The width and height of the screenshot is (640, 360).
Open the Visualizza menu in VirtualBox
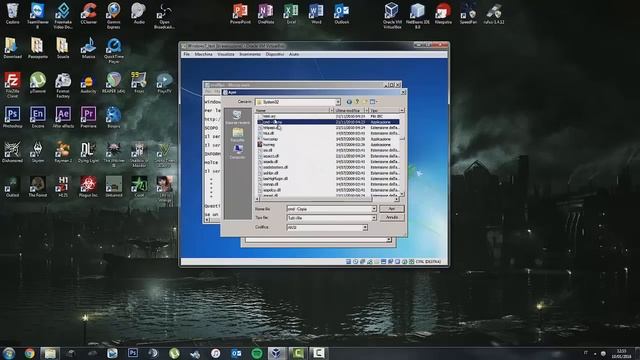pos(226,54)
